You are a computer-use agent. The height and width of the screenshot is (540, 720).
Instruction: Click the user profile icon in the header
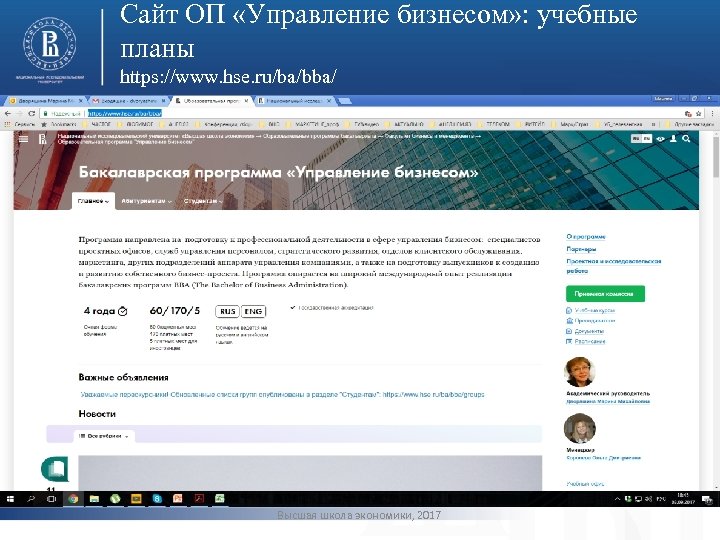coord(673,139)
